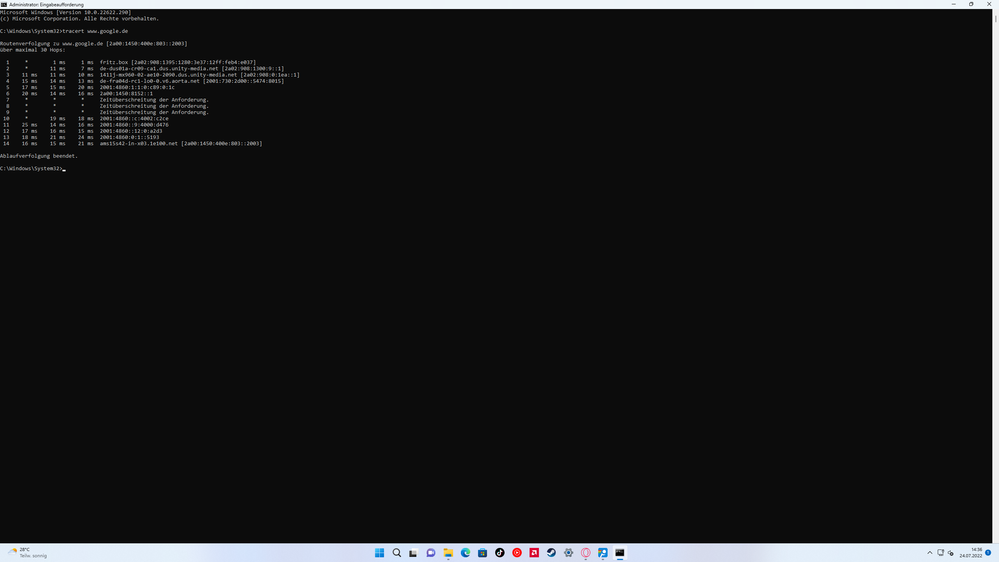Expand hidden system tray icons chevron
This screenshot has height=562, width=999.
[930, 552]
